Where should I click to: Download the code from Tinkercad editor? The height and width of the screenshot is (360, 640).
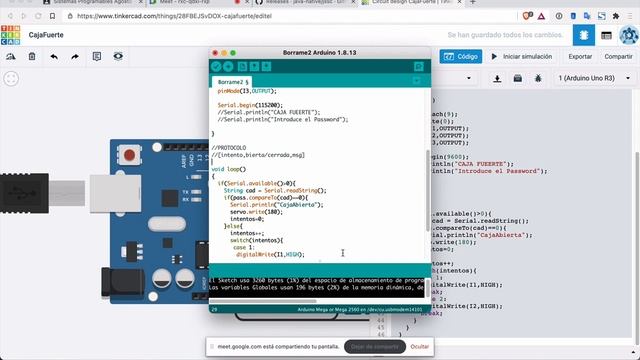[497, 78]
